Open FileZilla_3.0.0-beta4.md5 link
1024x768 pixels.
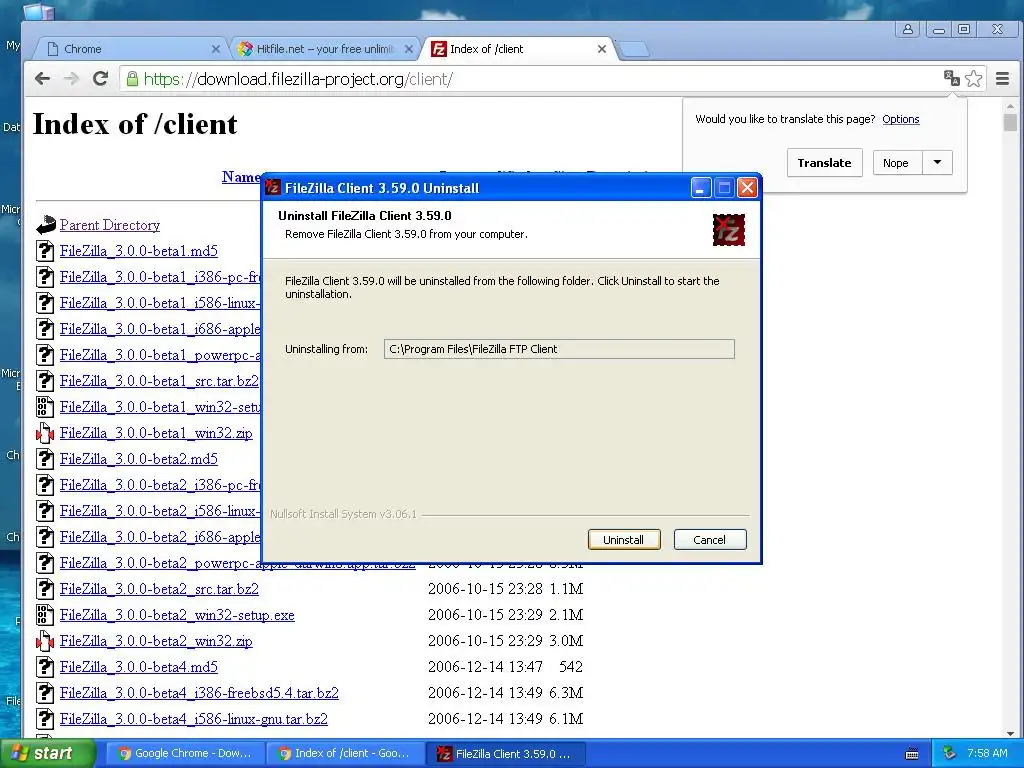tap(138, 667)
